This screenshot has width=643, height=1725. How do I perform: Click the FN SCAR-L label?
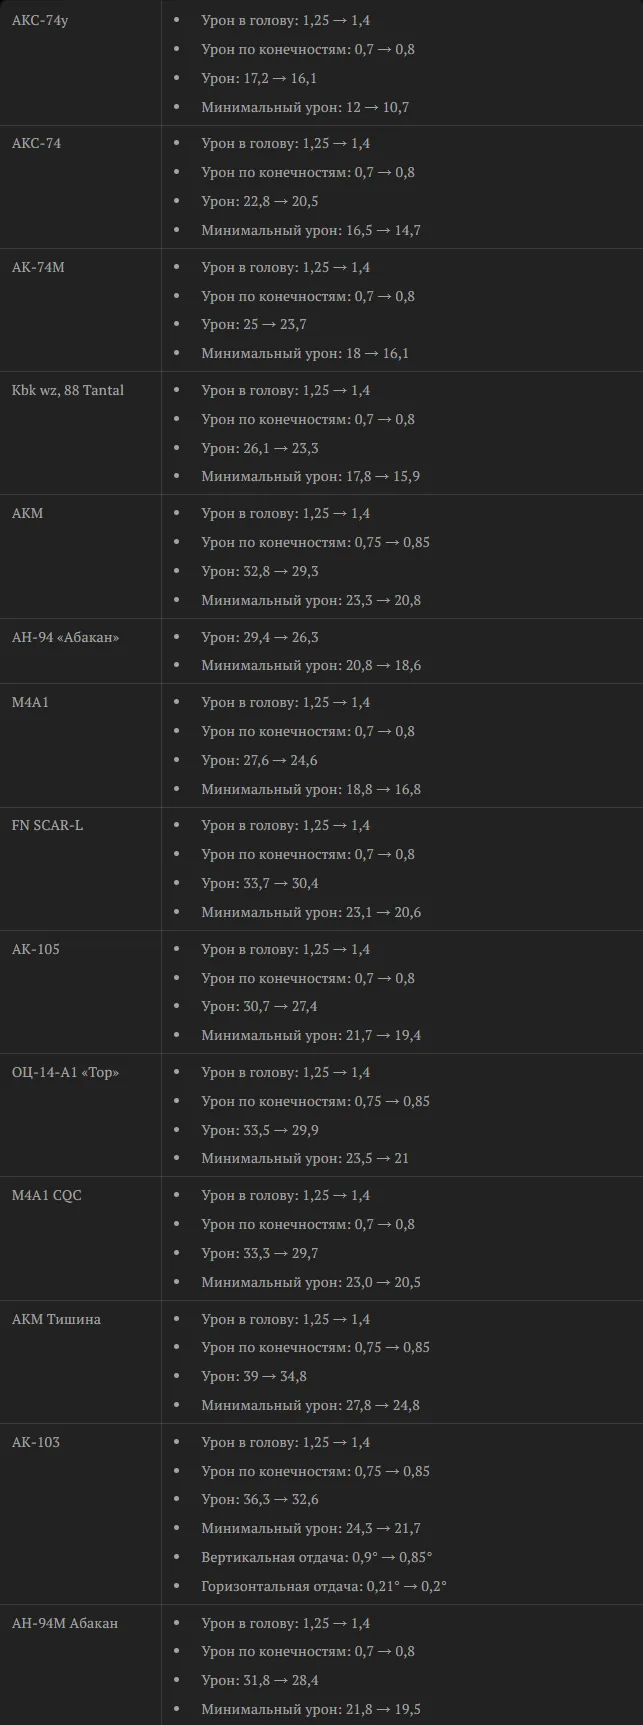point(47,825)
